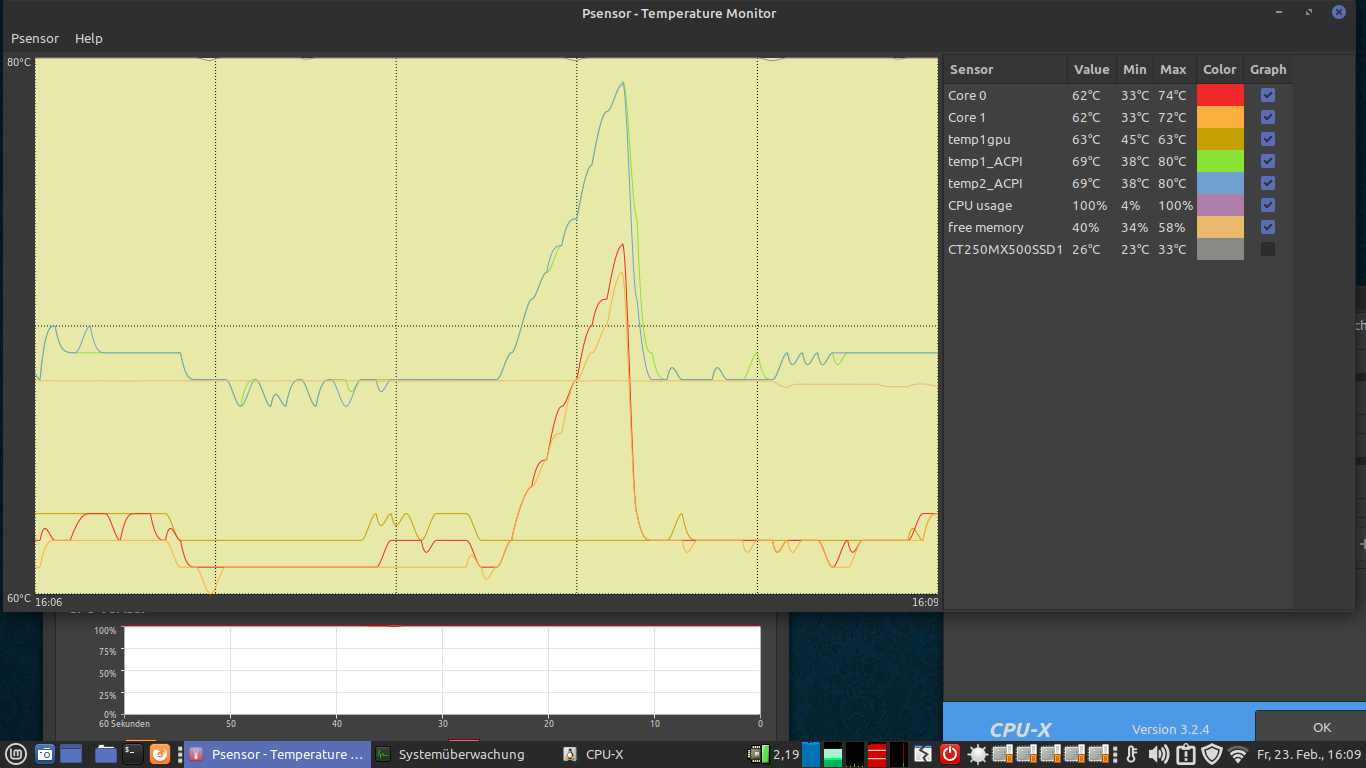Change the blue temp2_ACPI color swatch
This screenshot has height=768, width=1366.
pyautogui.click(x=1220, y=183)
